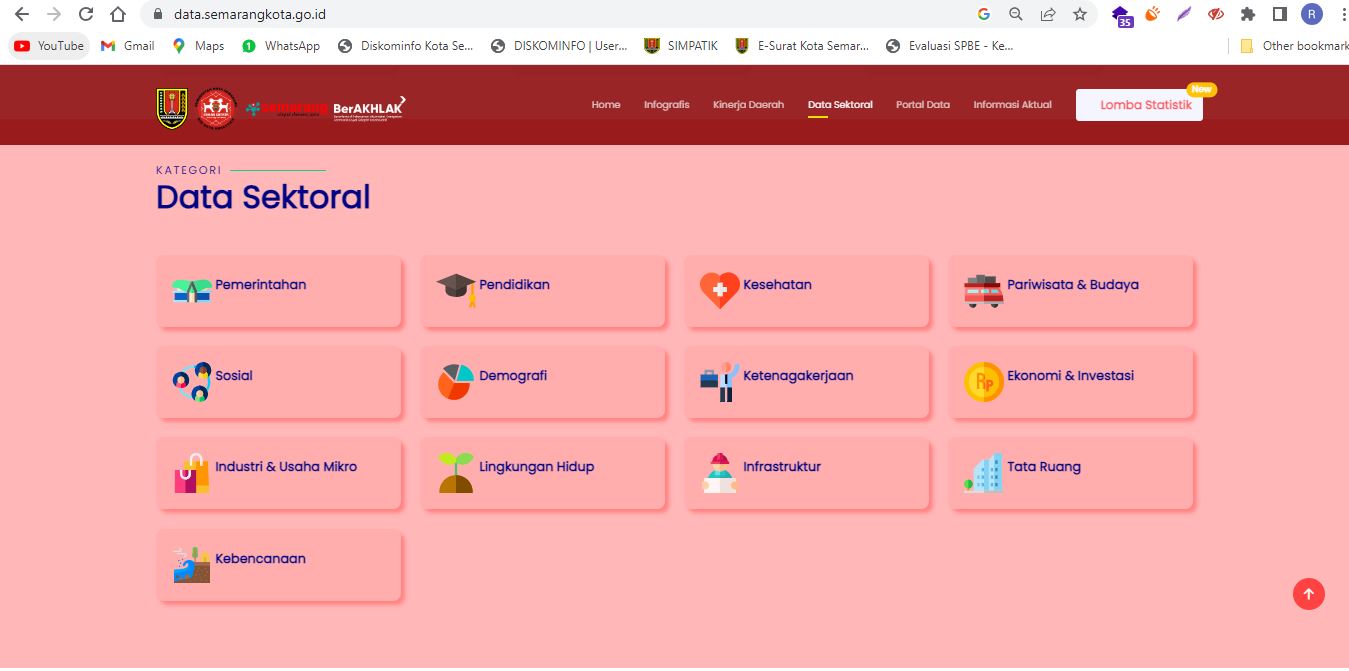
Task: Click the heart Kesehatan icon
Action: tap(719, 290)
